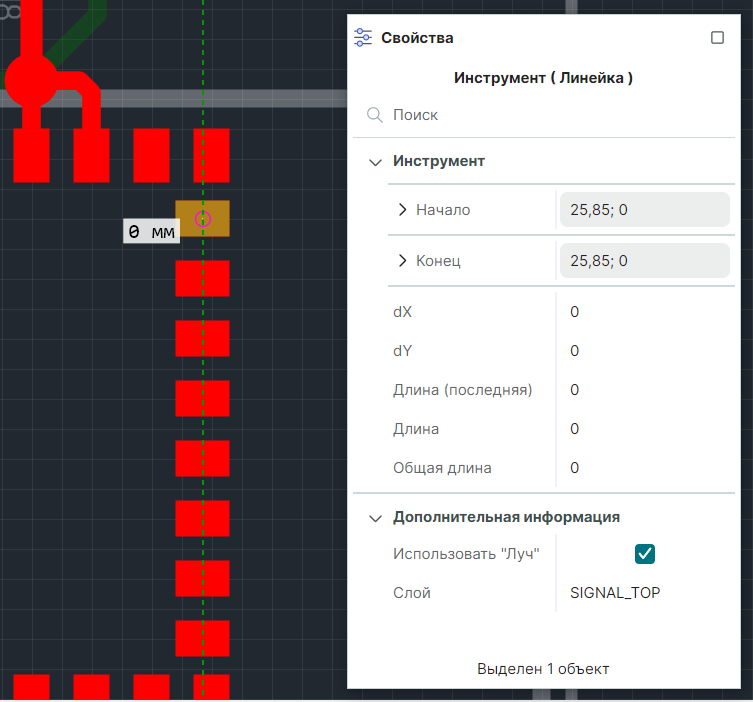753x702 pixels.
Task: Click the red pad directly below orange pad
Action: (x=202, y=278)
